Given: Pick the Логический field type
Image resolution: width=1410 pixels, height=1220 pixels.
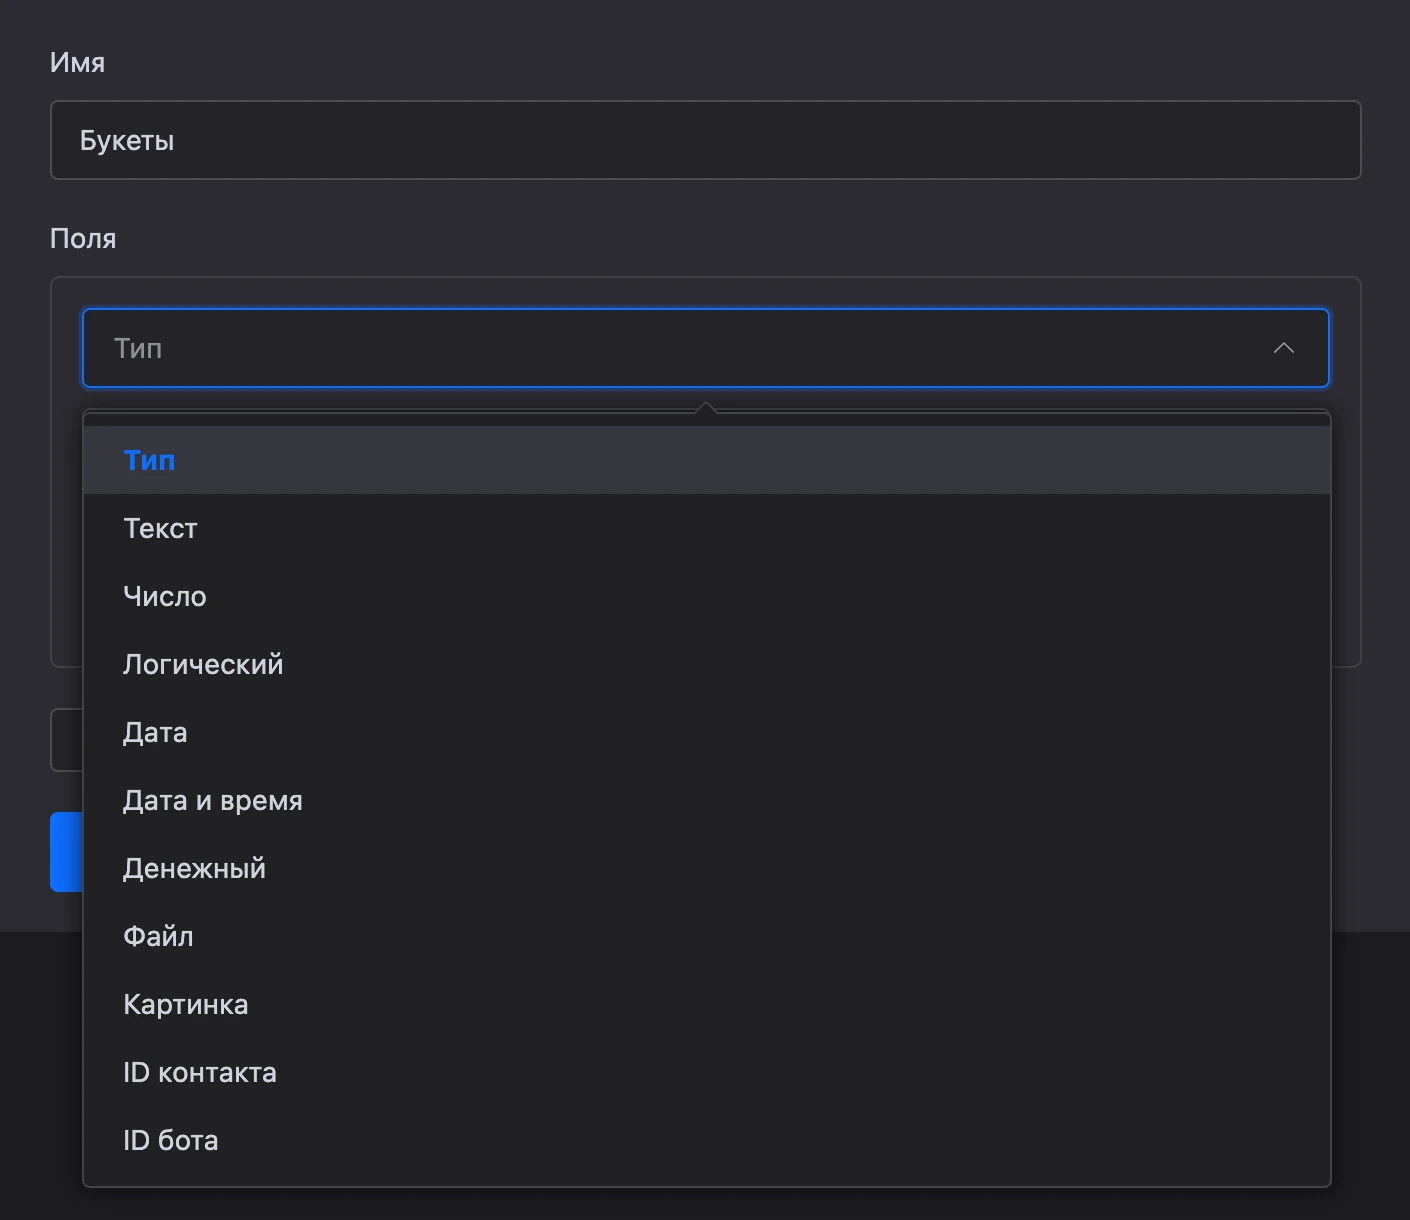Looking at the screenshot, I should [x=707, y=664].
